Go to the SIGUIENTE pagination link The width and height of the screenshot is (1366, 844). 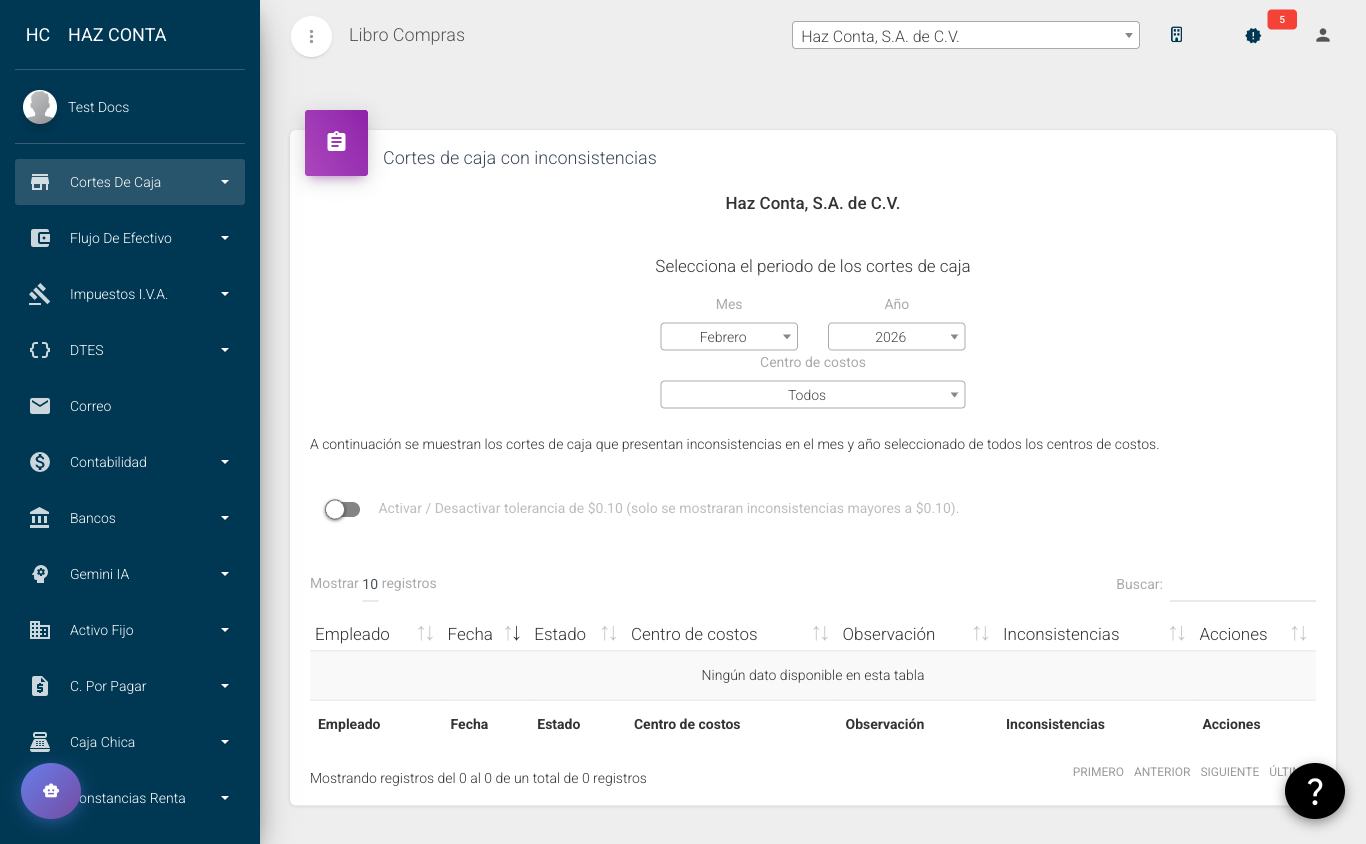[1229, 771]
